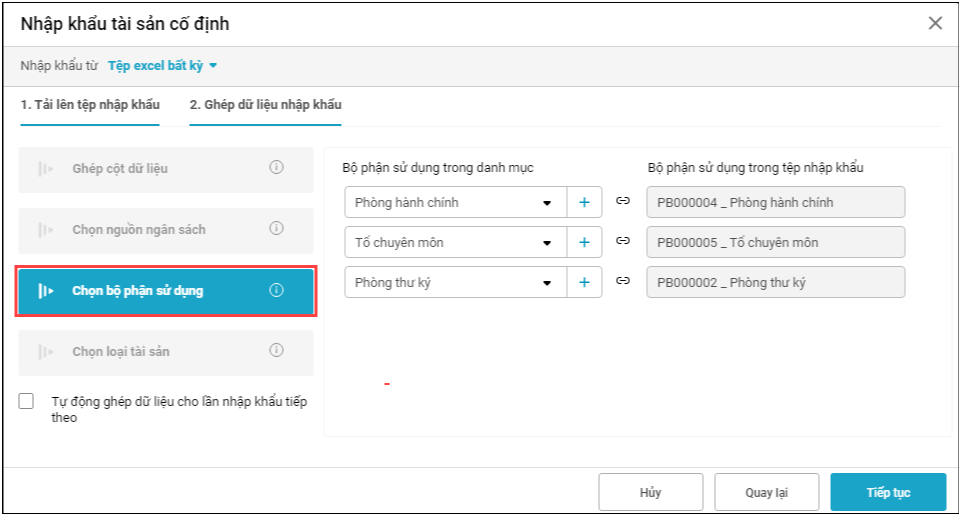Select Ghép dữ liệu nhập khẩu tab
960x515 pixels.
point(266,105)
